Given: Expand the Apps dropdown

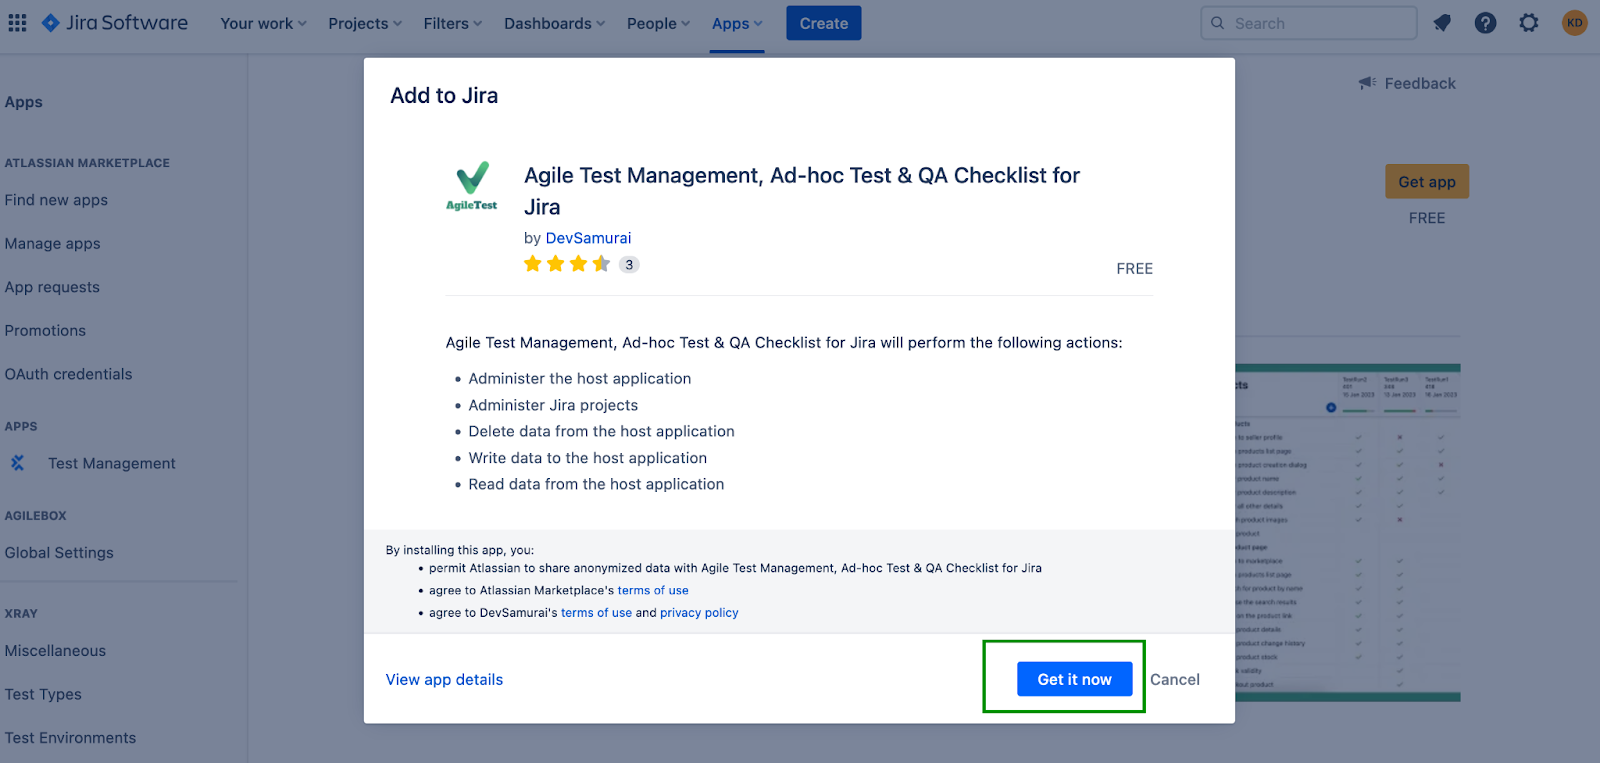Looking at the screenshot, I should [737, 23].
